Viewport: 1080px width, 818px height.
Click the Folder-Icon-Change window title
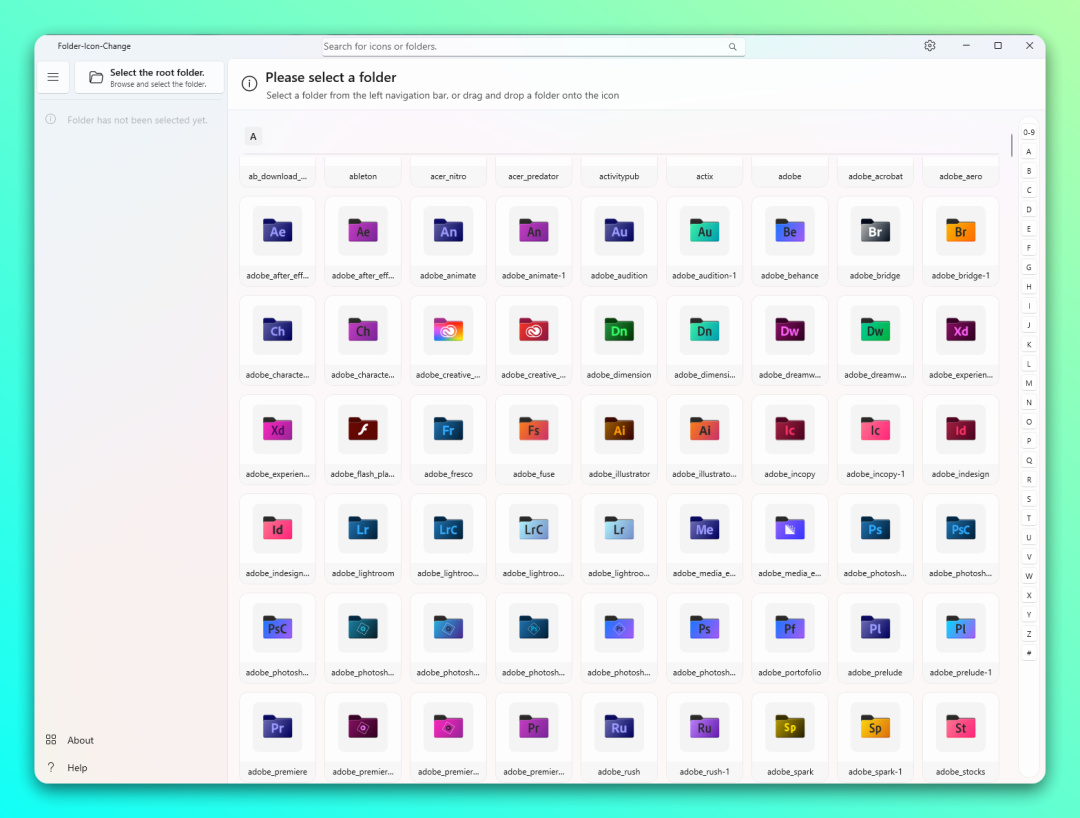[94, 46]
